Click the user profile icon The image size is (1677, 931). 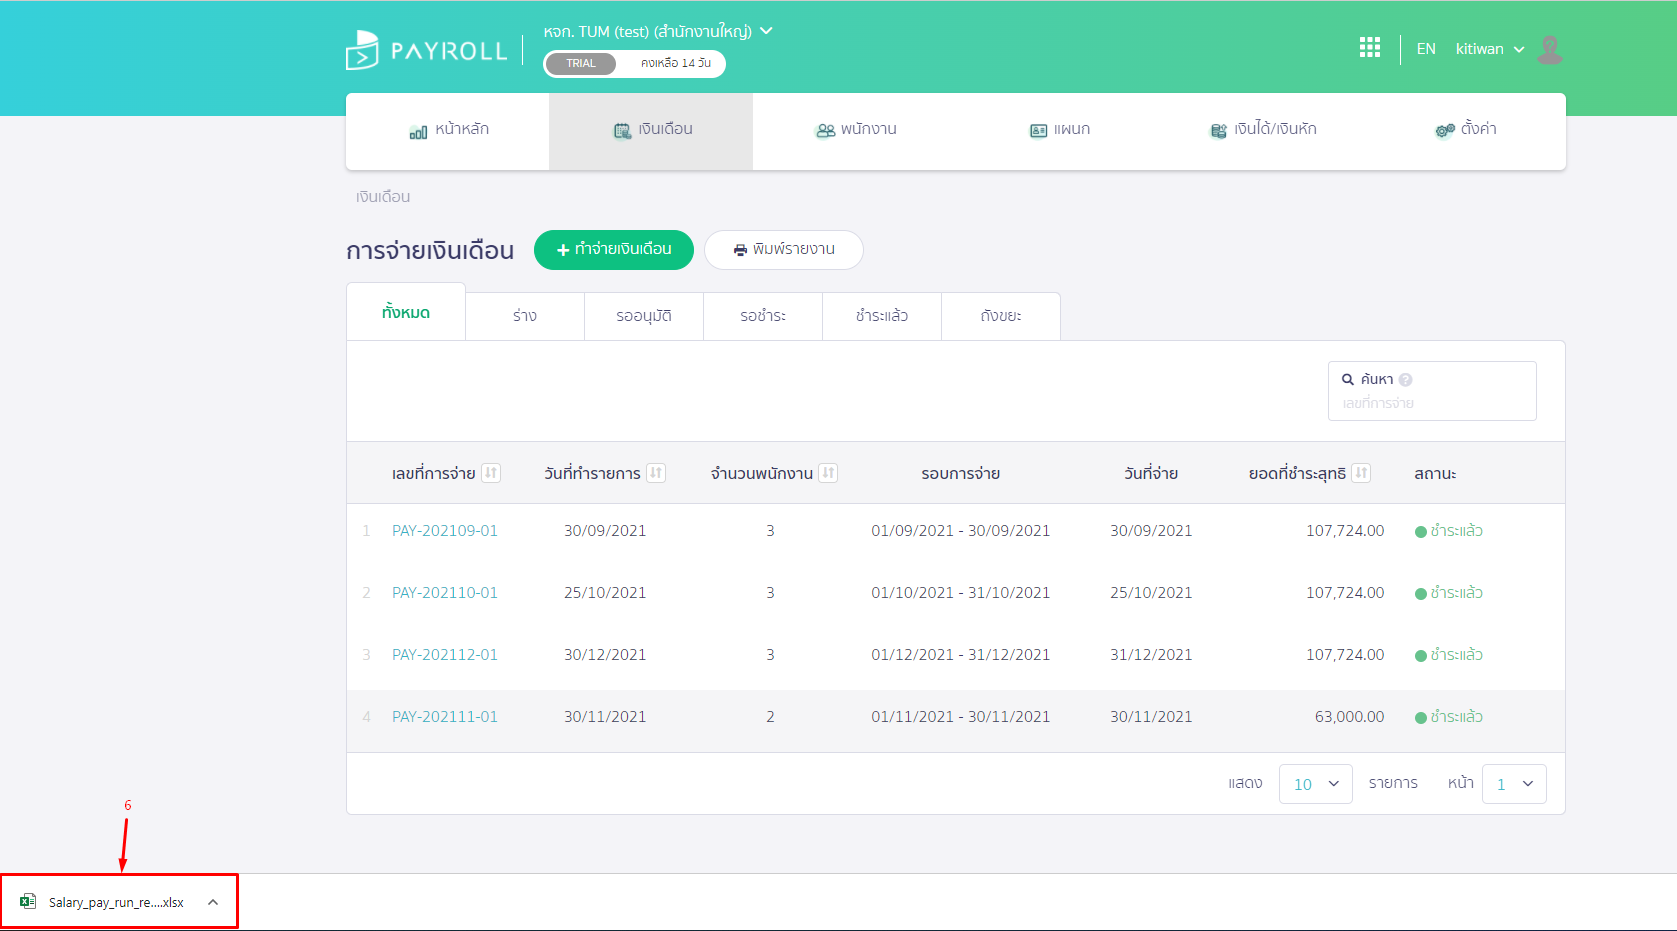pyautogui.click(x=1550, y=50)
